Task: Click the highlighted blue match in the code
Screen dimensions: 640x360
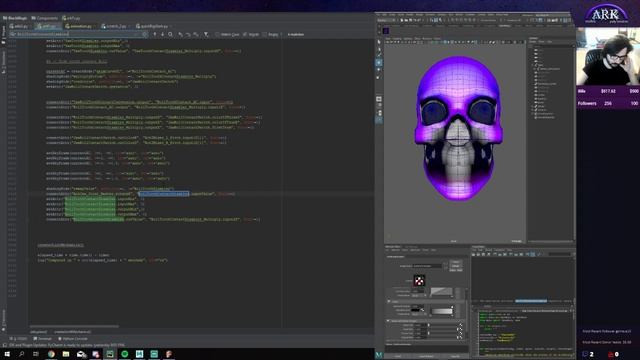Action: click(x=164, y=194)
